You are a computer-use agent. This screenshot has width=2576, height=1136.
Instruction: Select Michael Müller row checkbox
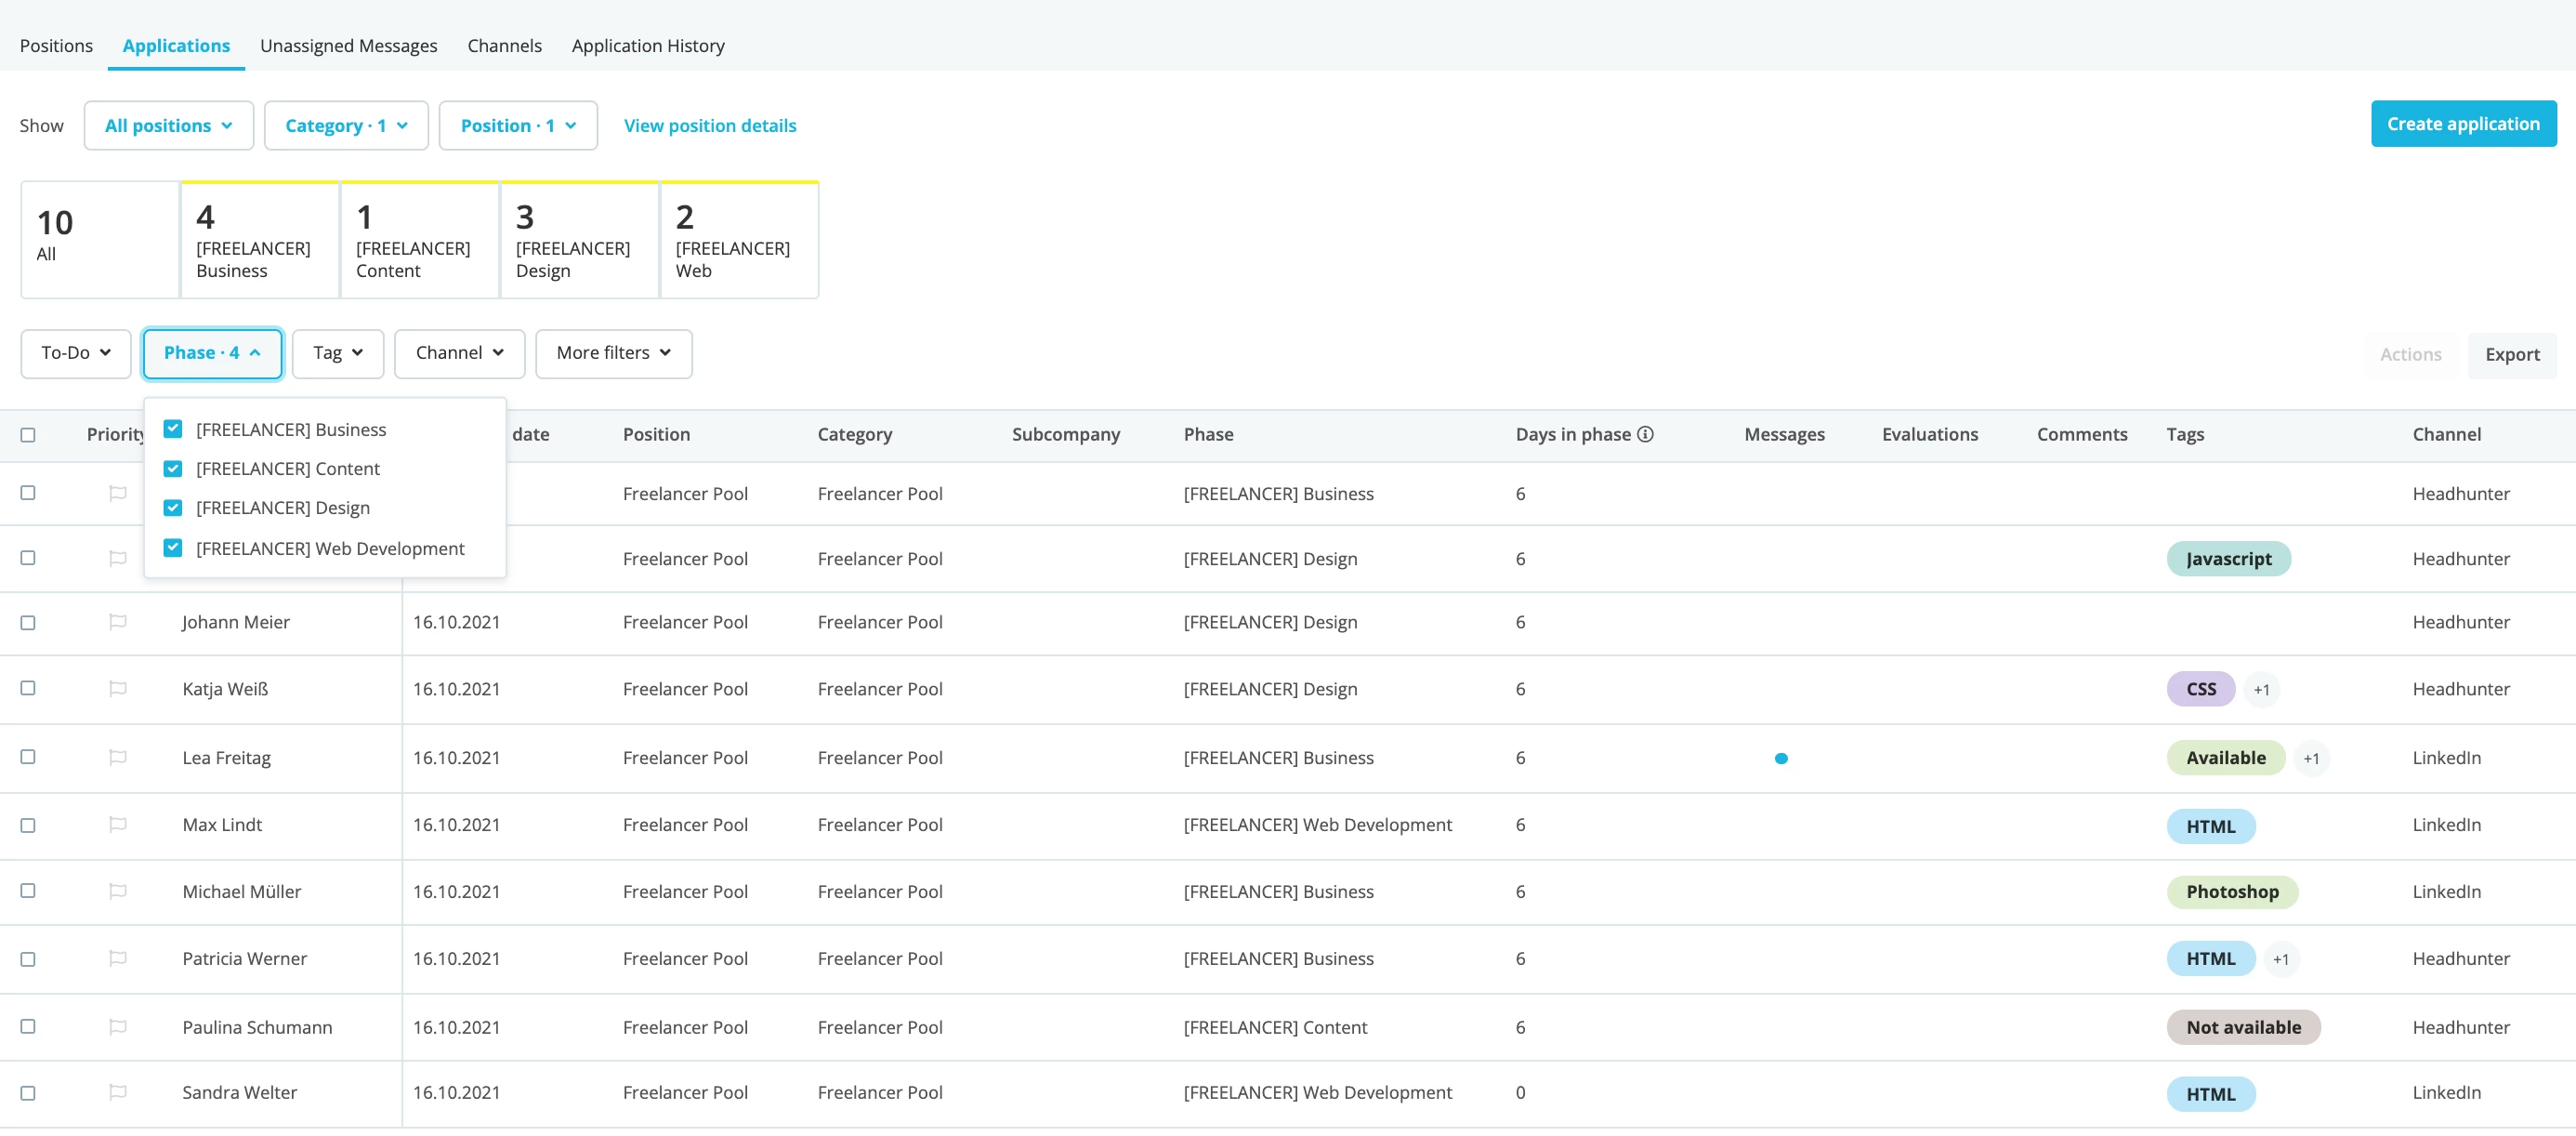[28, 891]
